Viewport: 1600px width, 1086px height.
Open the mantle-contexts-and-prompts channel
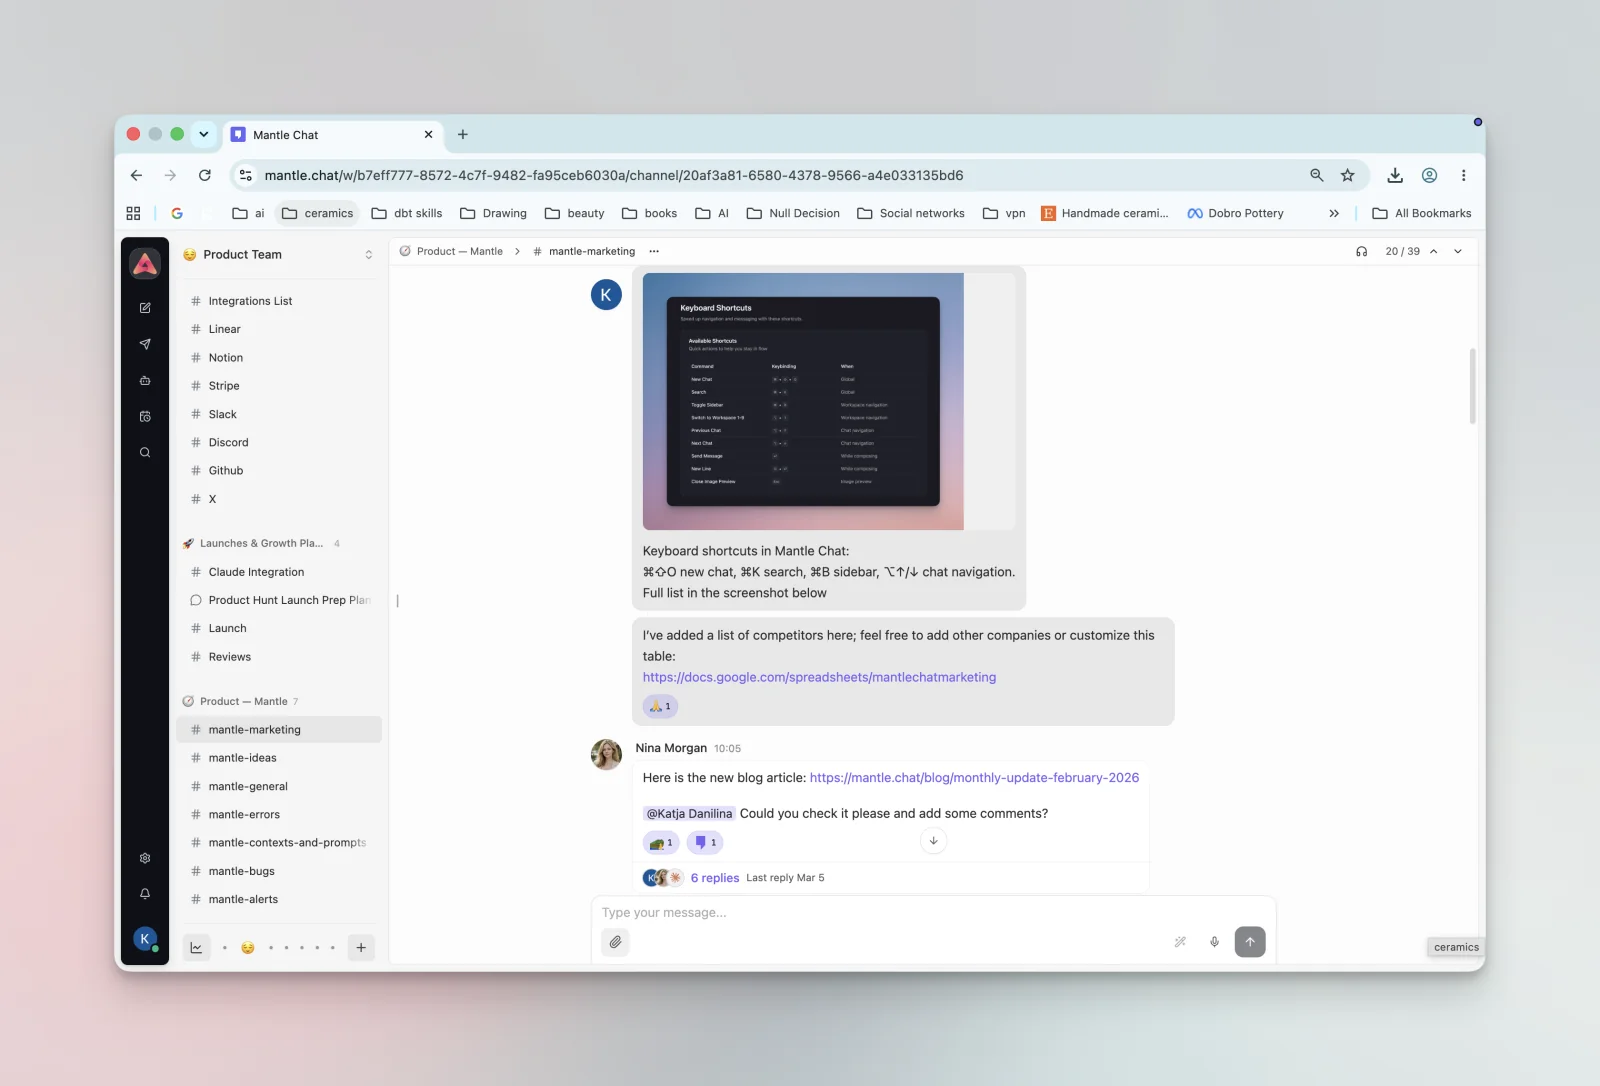click(280, 843)
